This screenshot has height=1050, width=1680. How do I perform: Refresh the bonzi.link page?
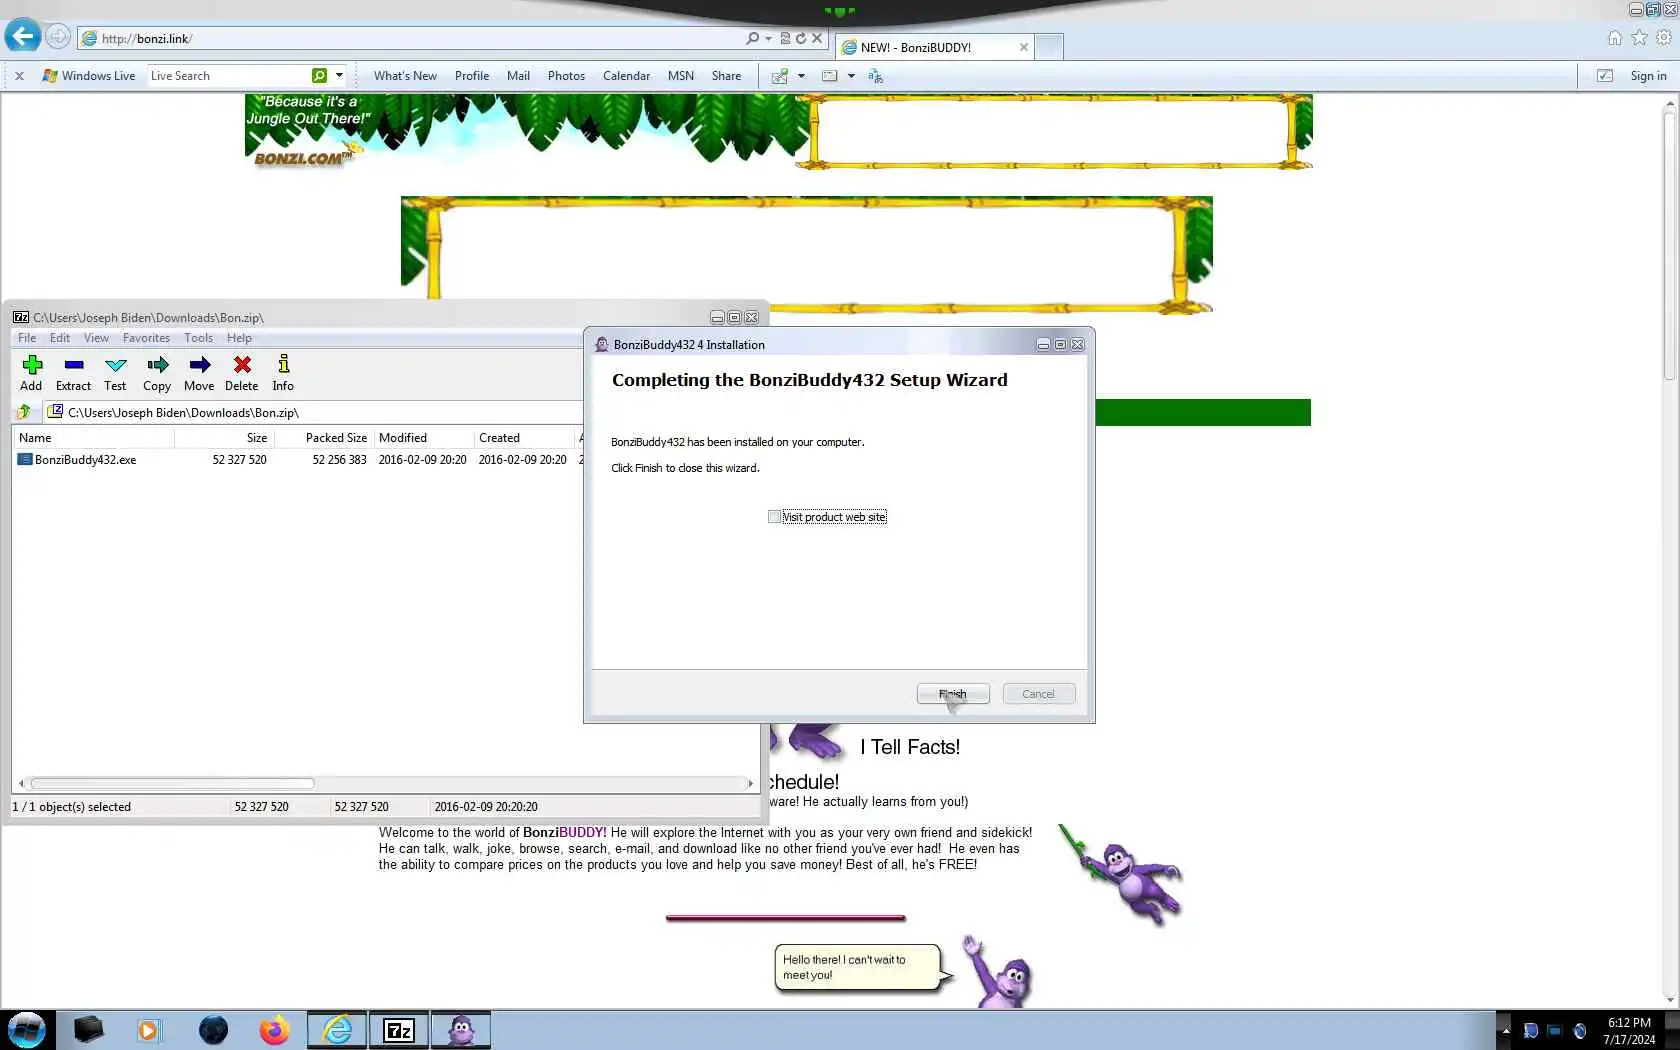pos(801,38)
